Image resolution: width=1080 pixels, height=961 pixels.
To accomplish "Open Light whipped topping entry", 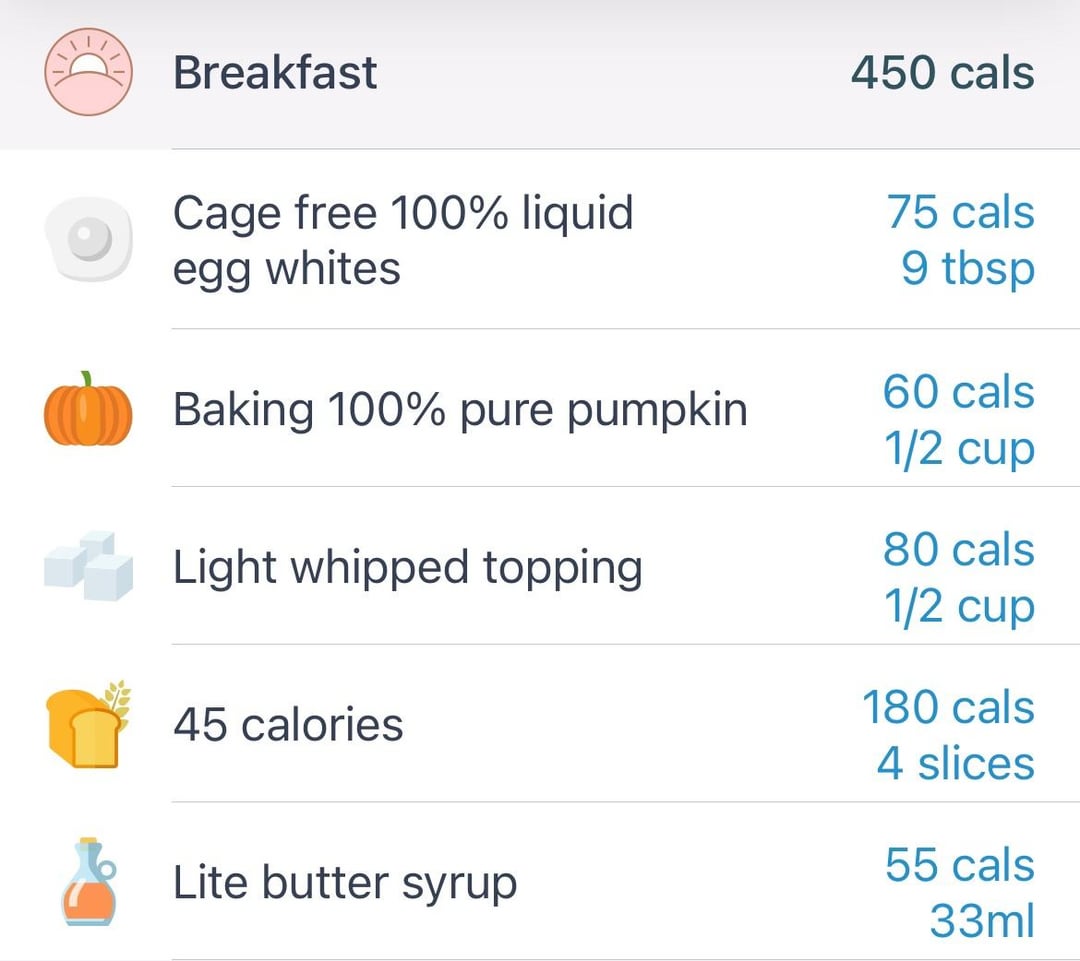I will (x=540, y=566).
